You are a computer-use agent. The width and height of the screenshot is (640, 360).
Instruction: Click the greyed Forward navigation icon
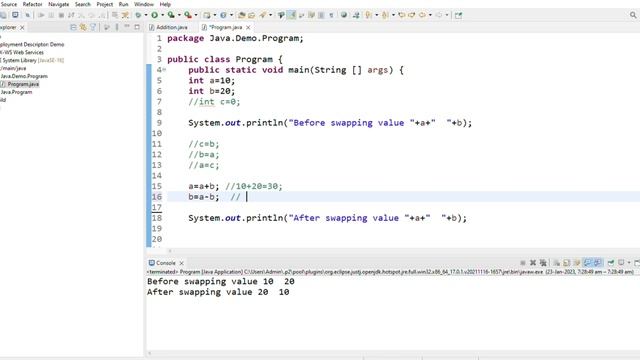(x=439, y=15)
